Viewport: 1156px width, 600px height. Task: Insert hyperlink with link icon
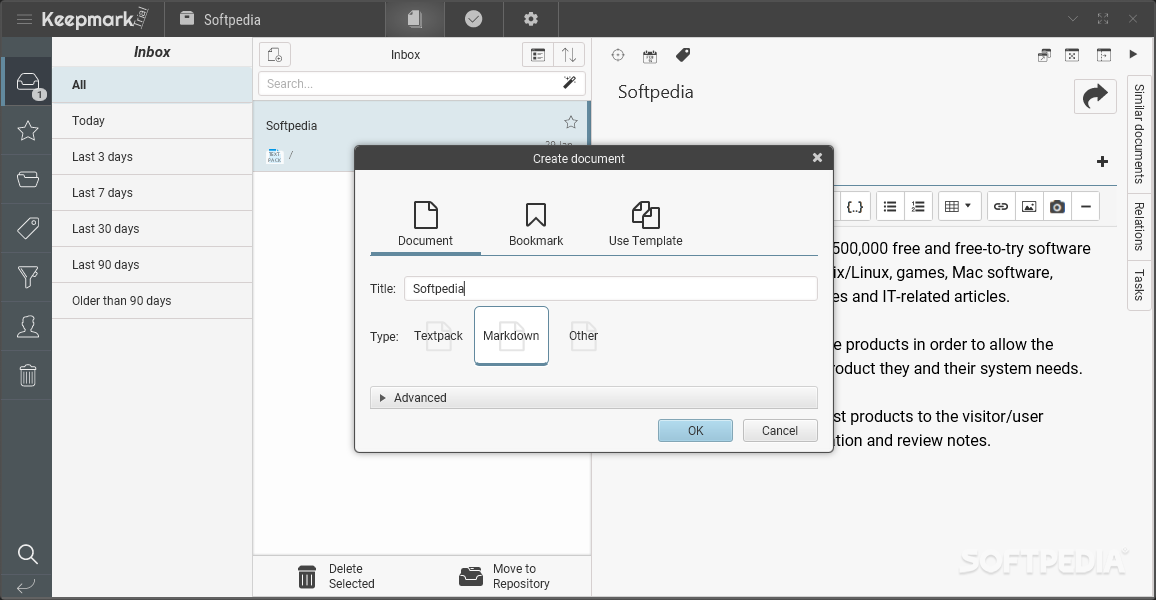[1000, 206]
